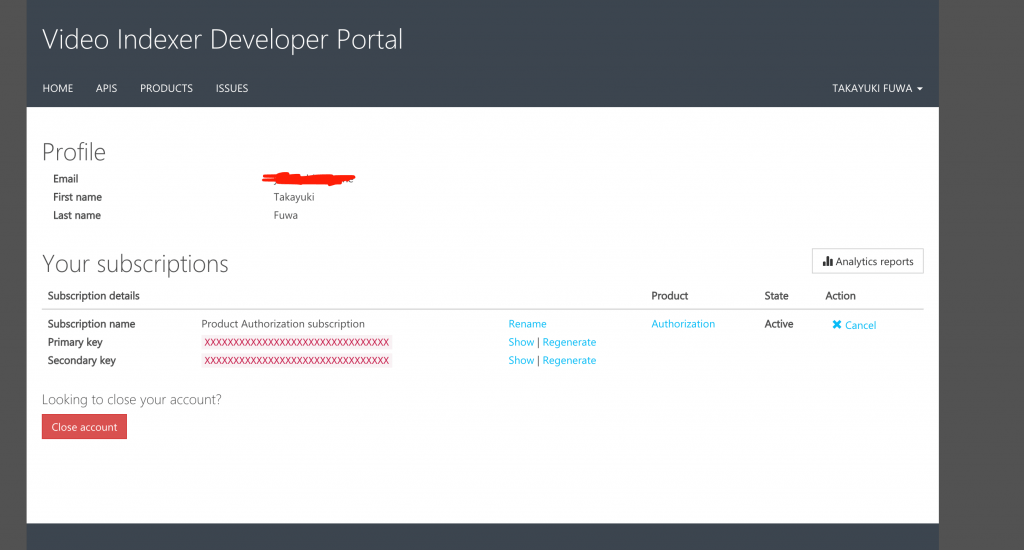This screenshot has width=1024, height=550.
Task: Click the red Close account button
Action: pyautogui.click(x=84, y=427)
